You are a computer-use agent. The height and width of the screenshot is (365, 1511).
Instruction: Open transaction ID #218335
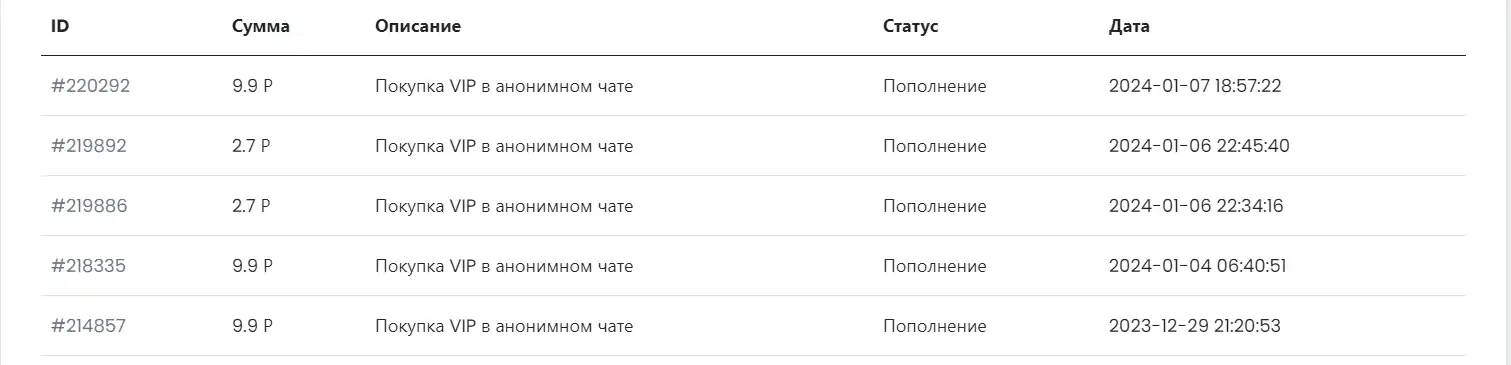tap(89, 266)
